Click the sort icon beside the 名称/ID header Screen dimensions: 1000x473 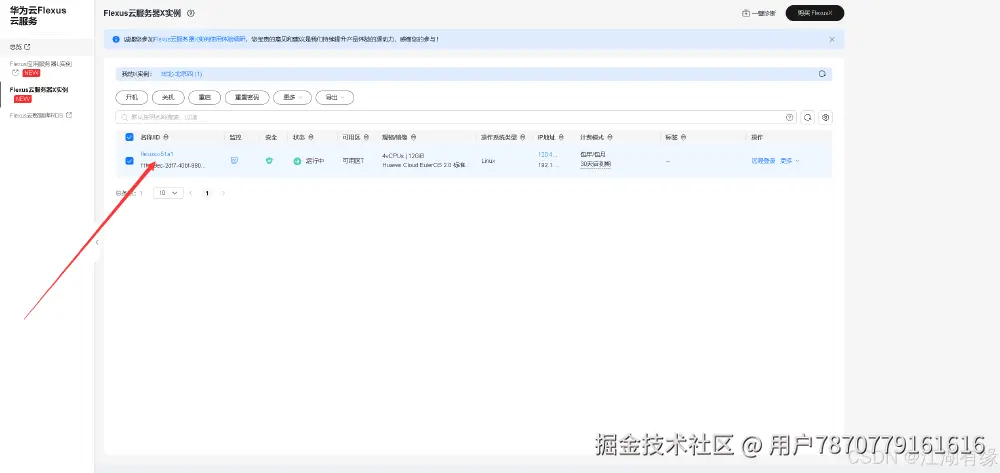(x=166, y=137)
